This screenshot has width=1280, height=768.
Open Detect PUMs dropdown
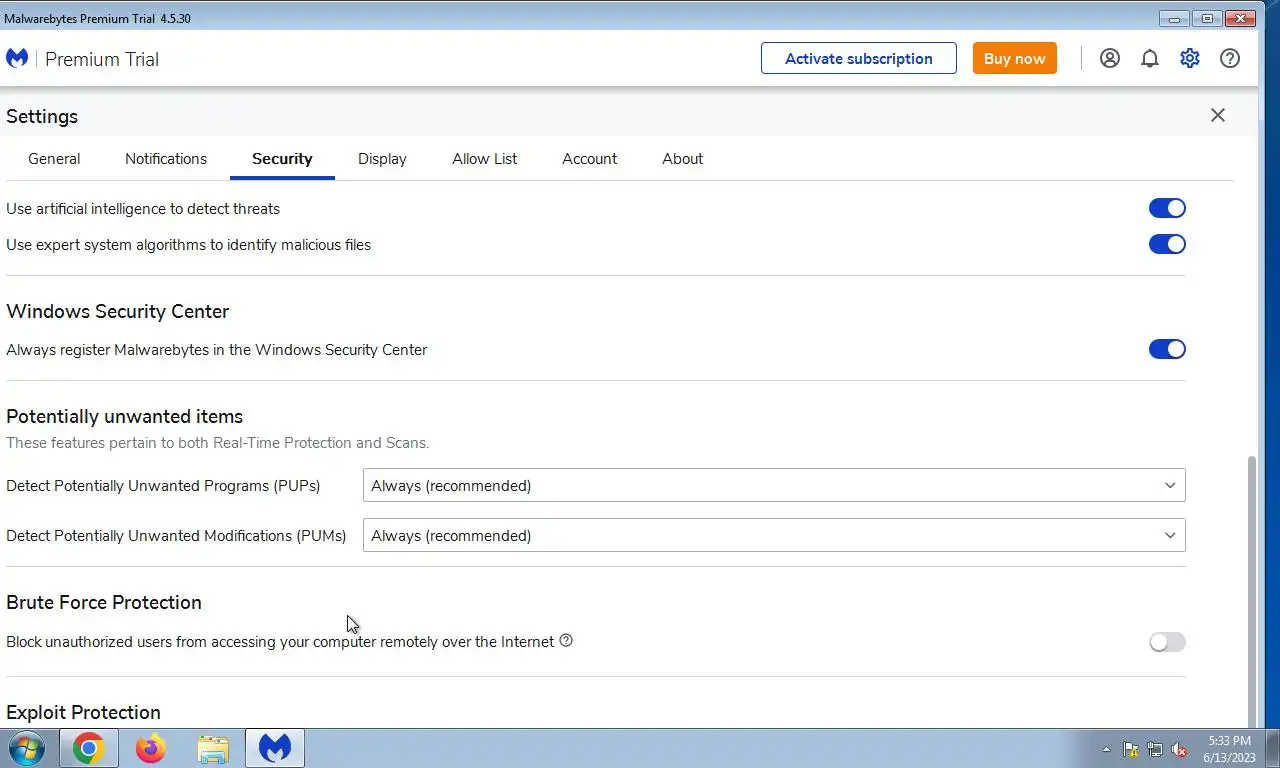point(774,535)
